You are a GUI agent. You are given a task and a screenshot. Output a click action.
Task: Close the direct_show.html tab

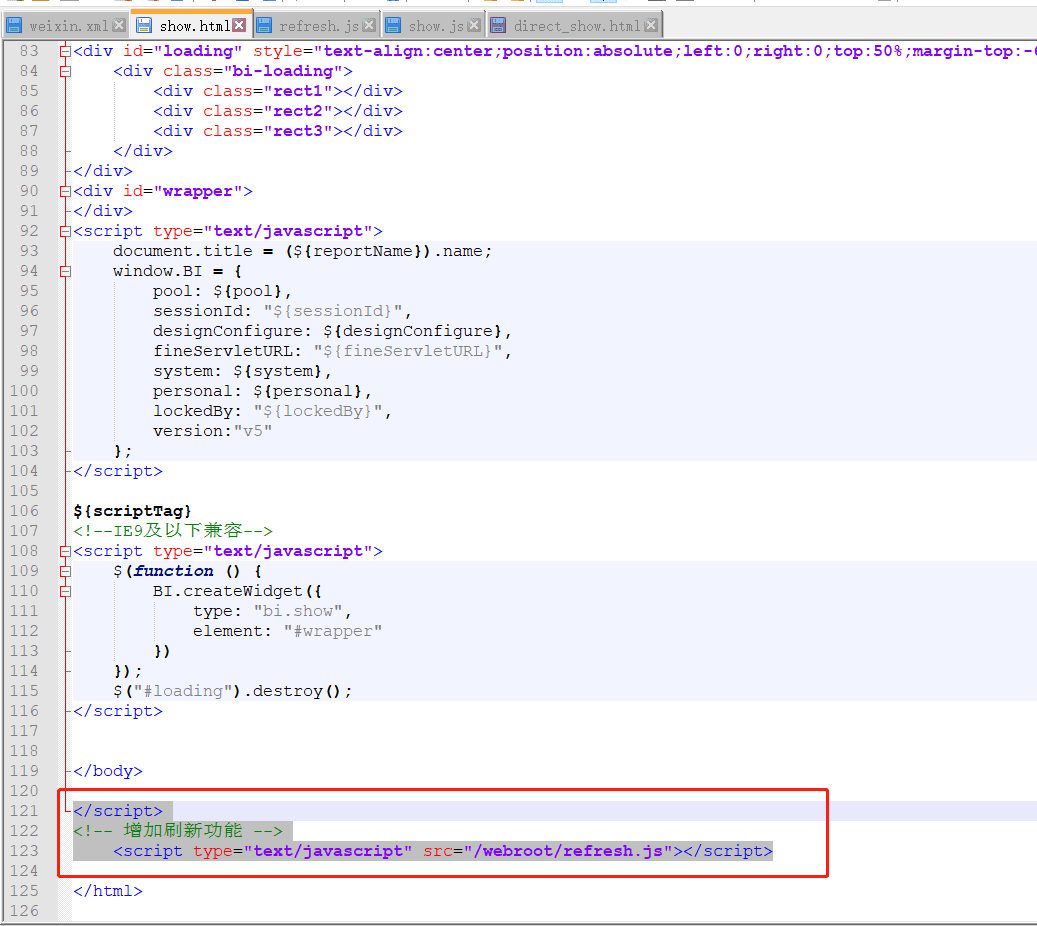651,25
